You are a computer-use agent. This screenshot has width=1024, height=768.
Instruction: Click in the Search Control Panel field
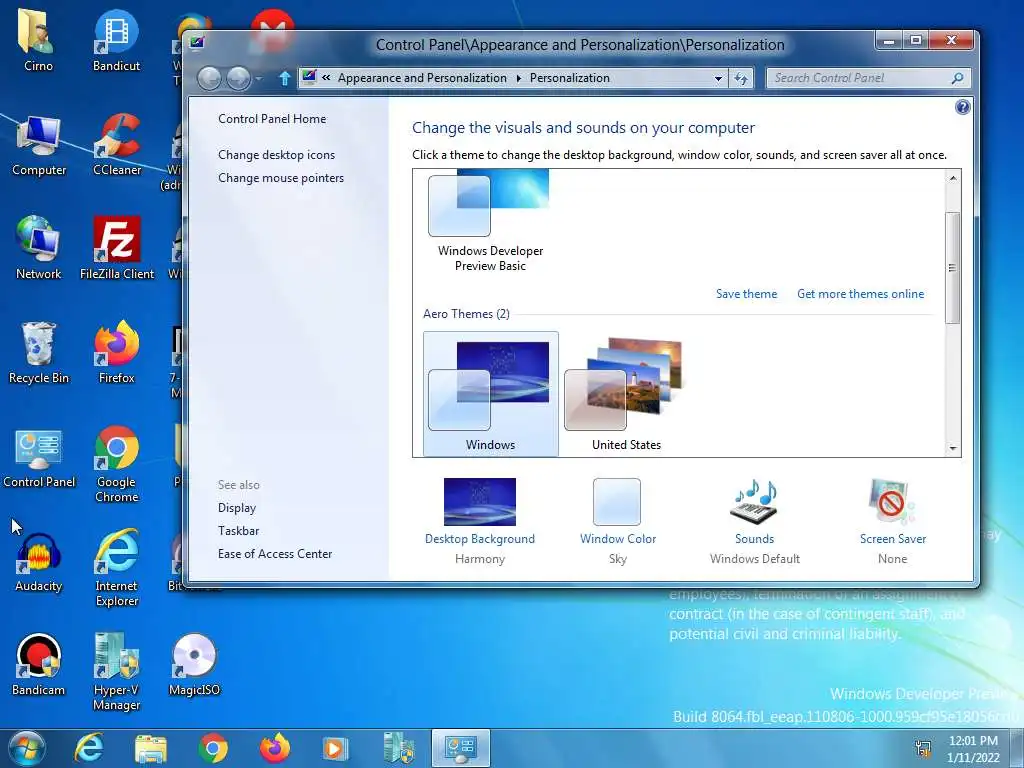858,78
